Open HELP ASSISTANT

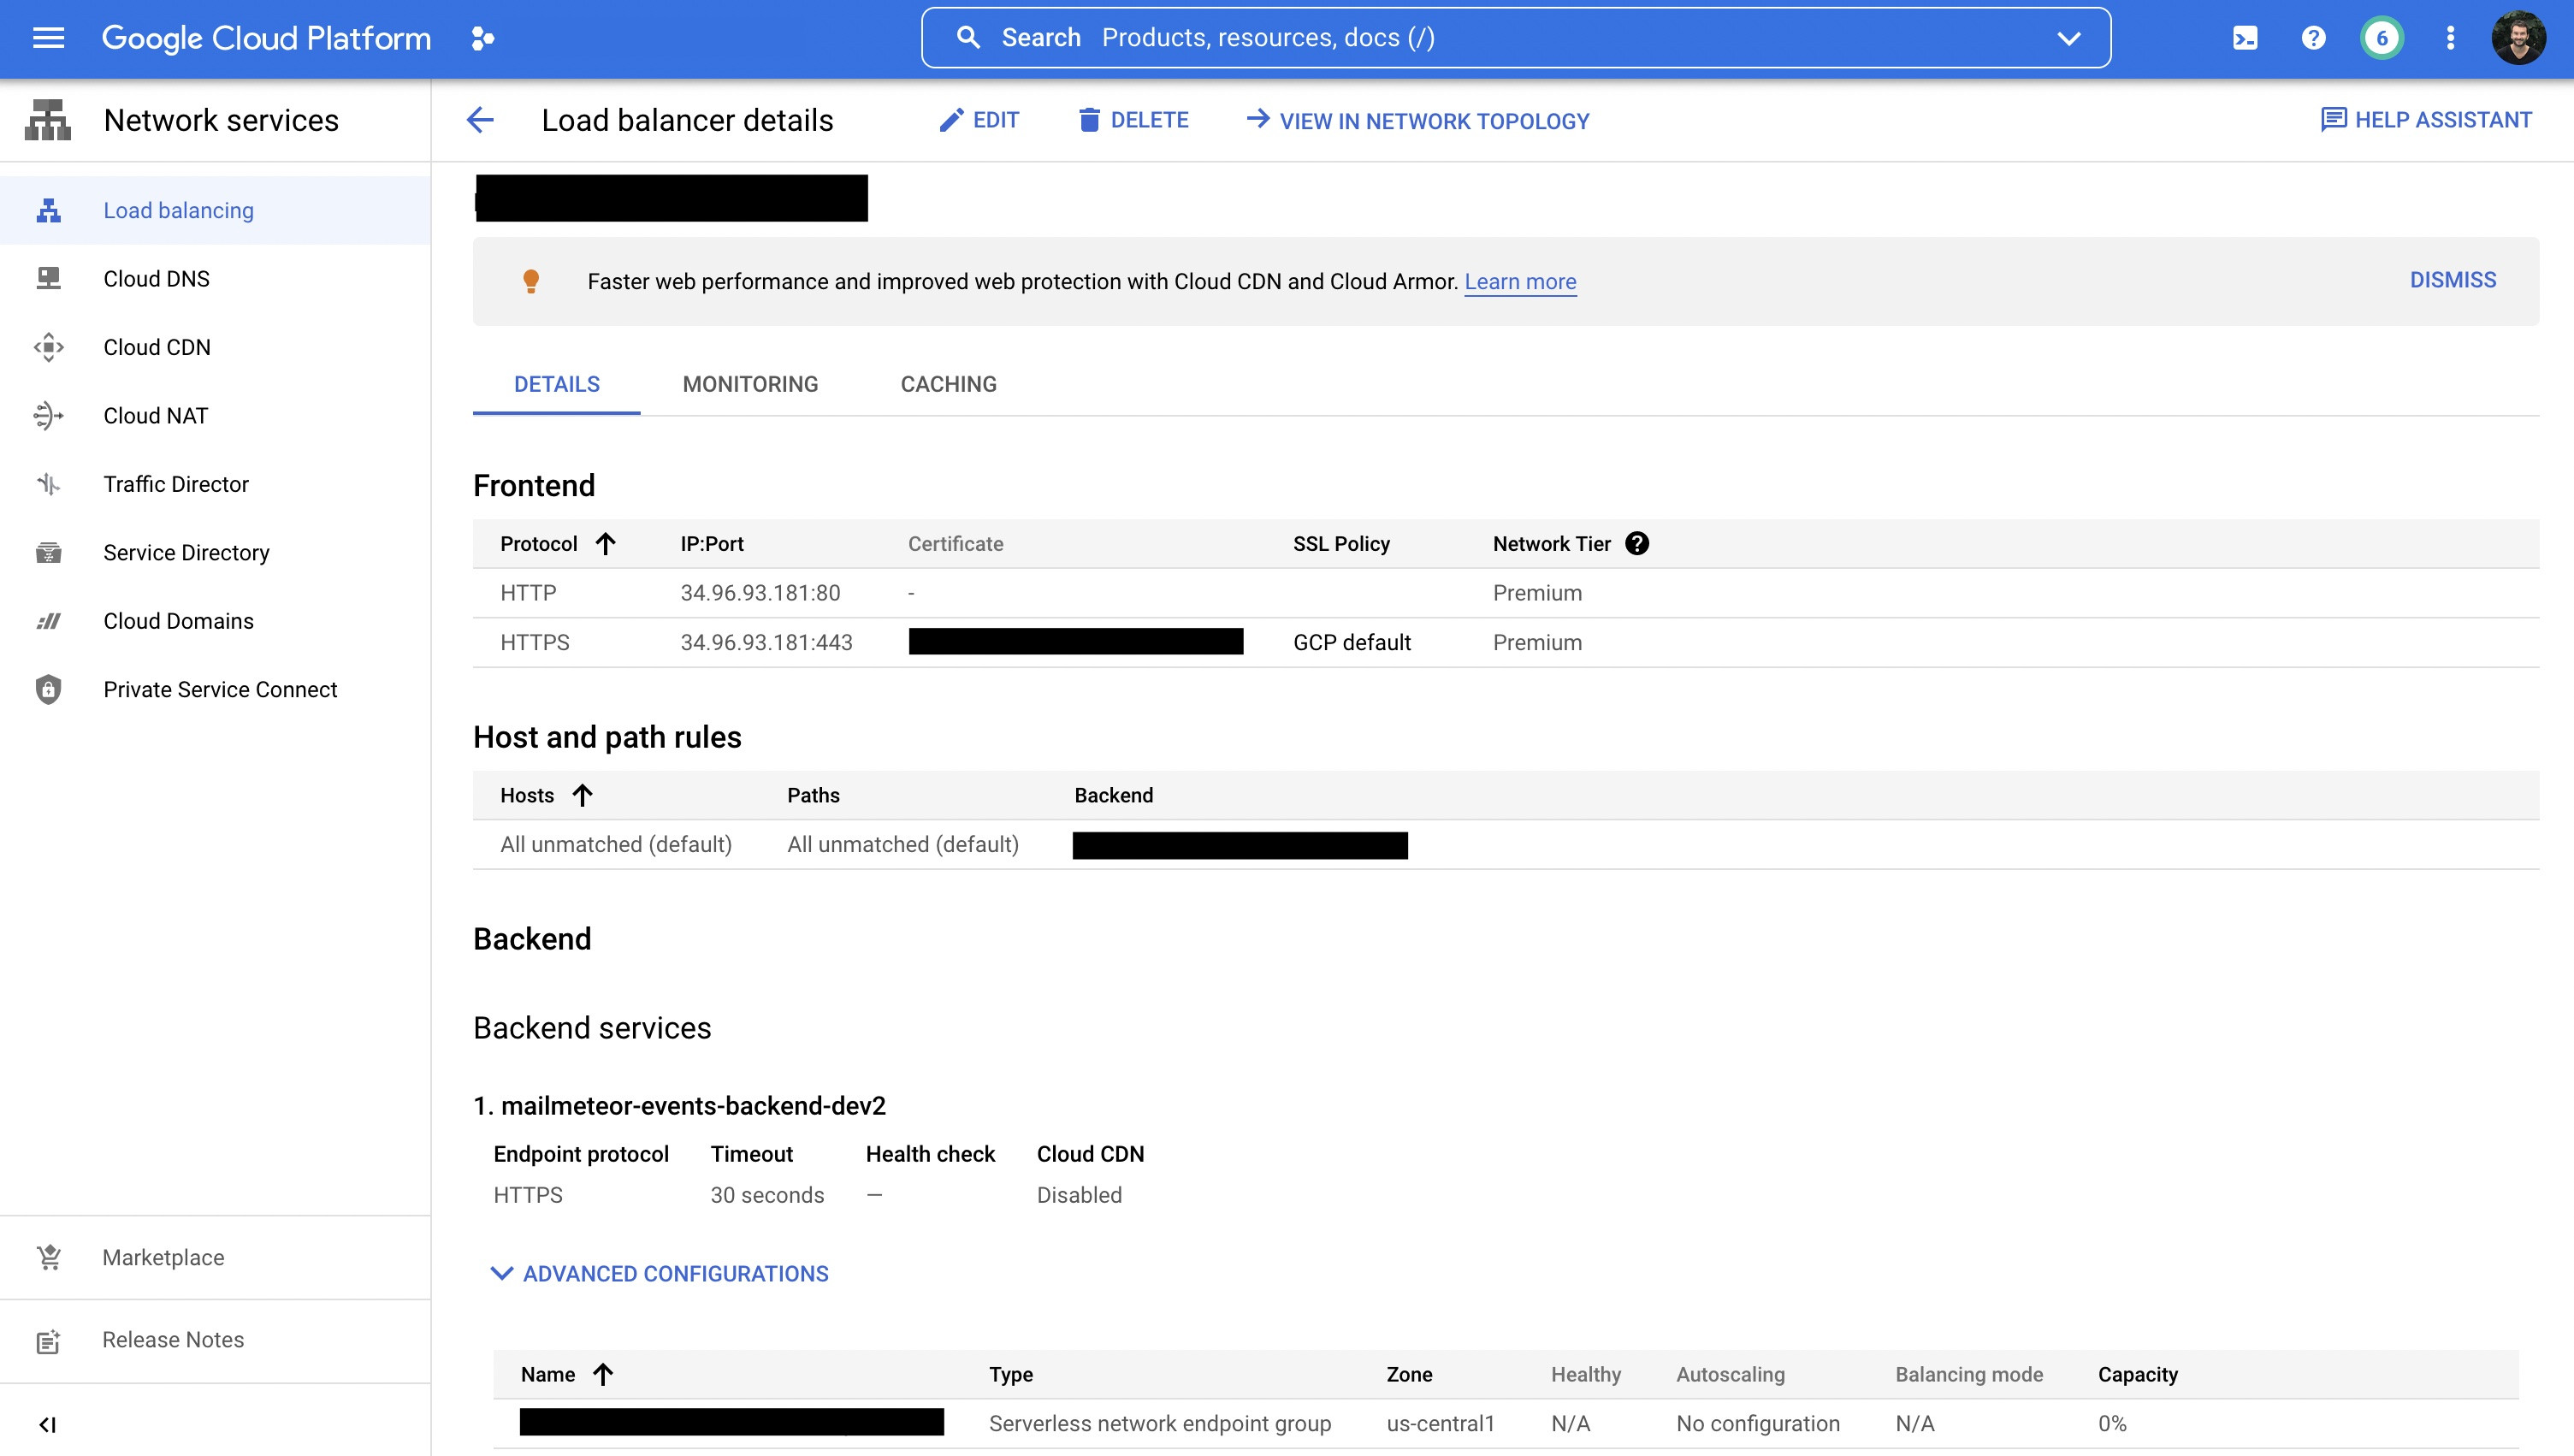2426,120
